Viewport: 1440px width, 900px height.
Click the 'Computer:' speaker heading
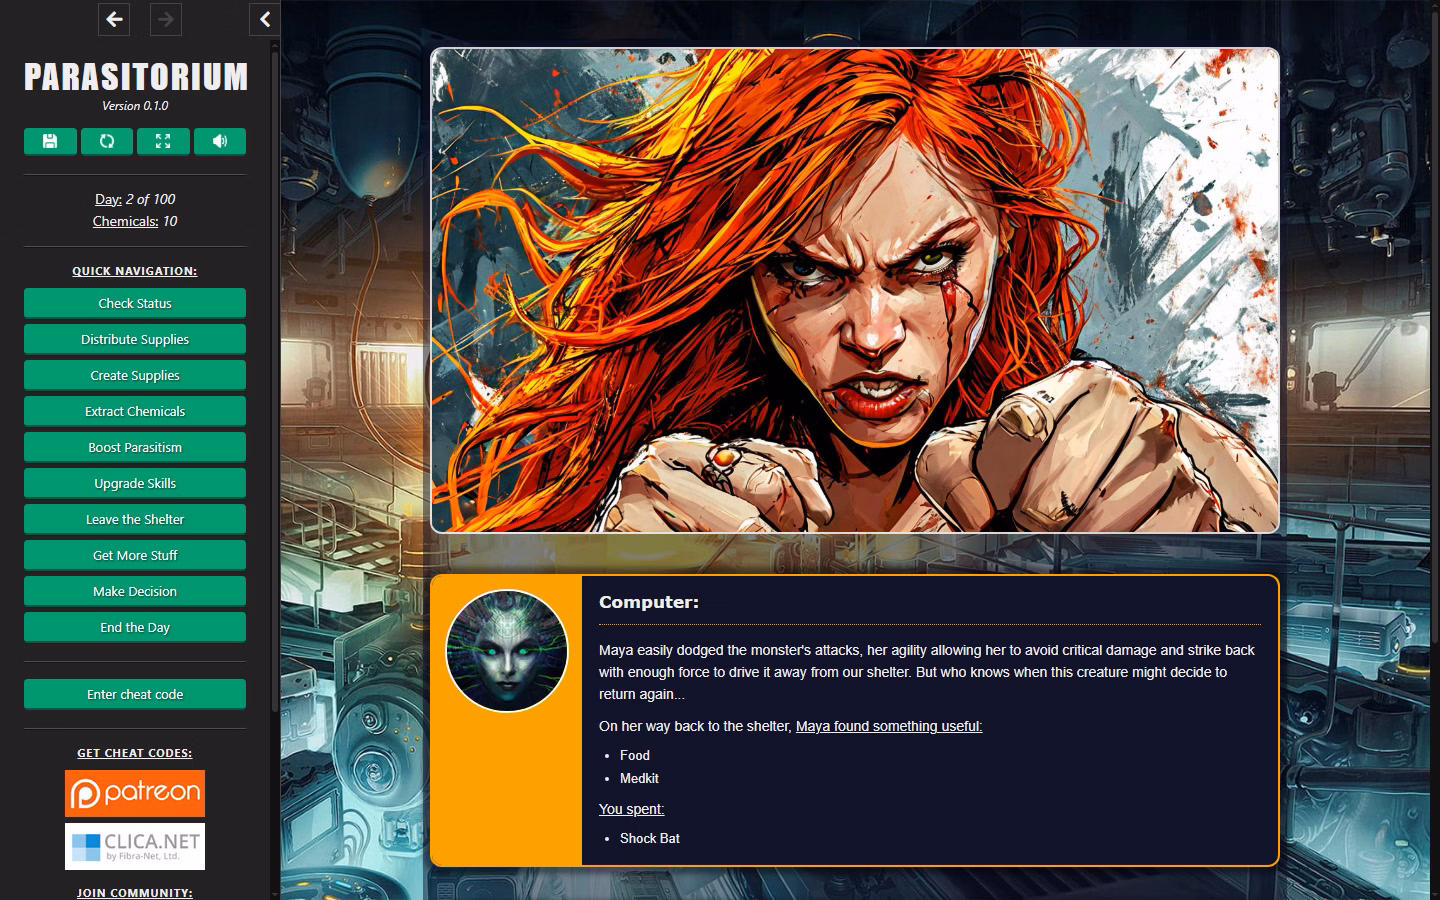tap(649, 602)
